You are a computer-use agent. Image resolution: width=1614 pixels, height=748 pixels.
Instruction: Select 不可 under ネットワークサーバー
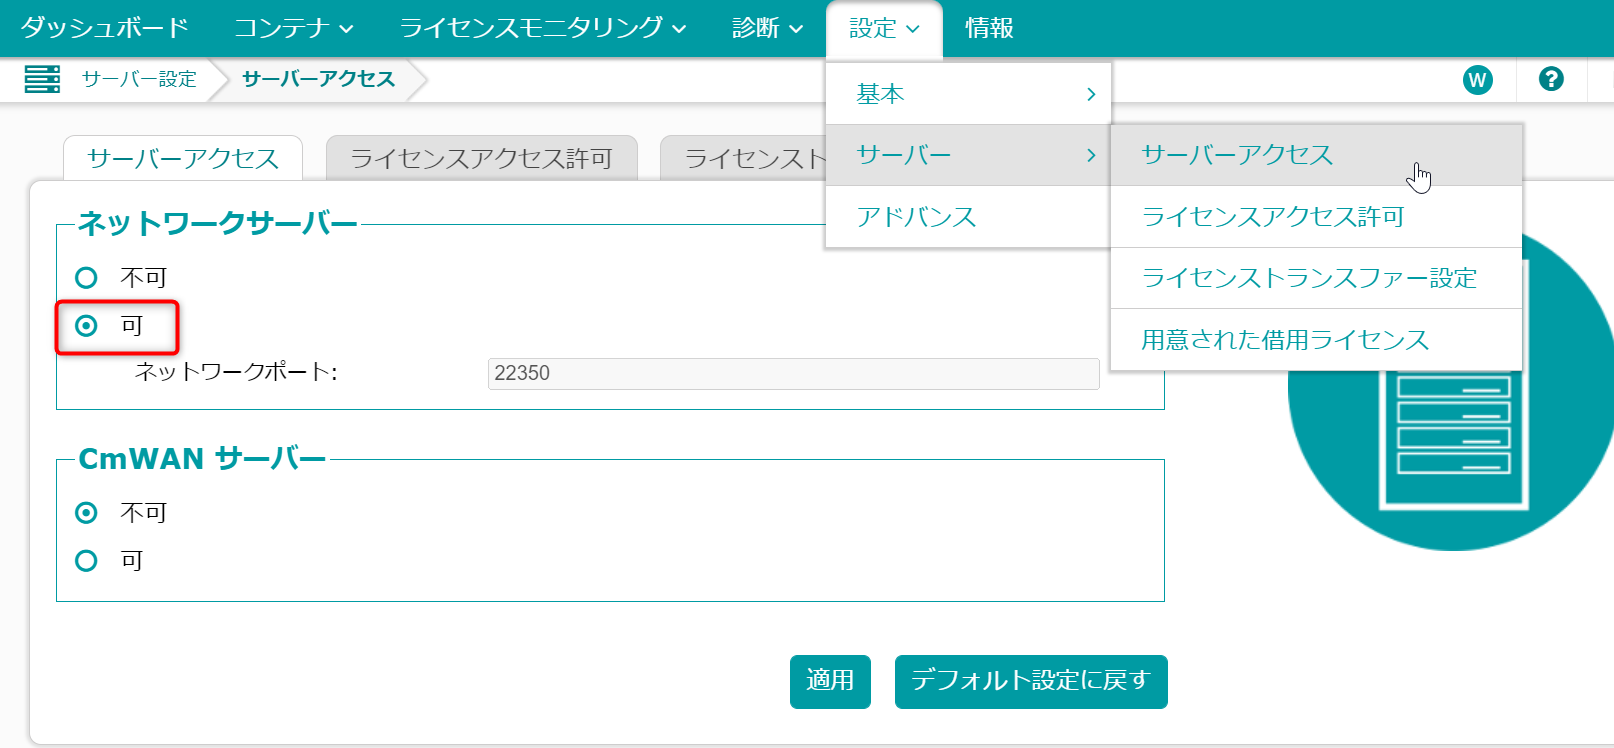tap(86, 277)
